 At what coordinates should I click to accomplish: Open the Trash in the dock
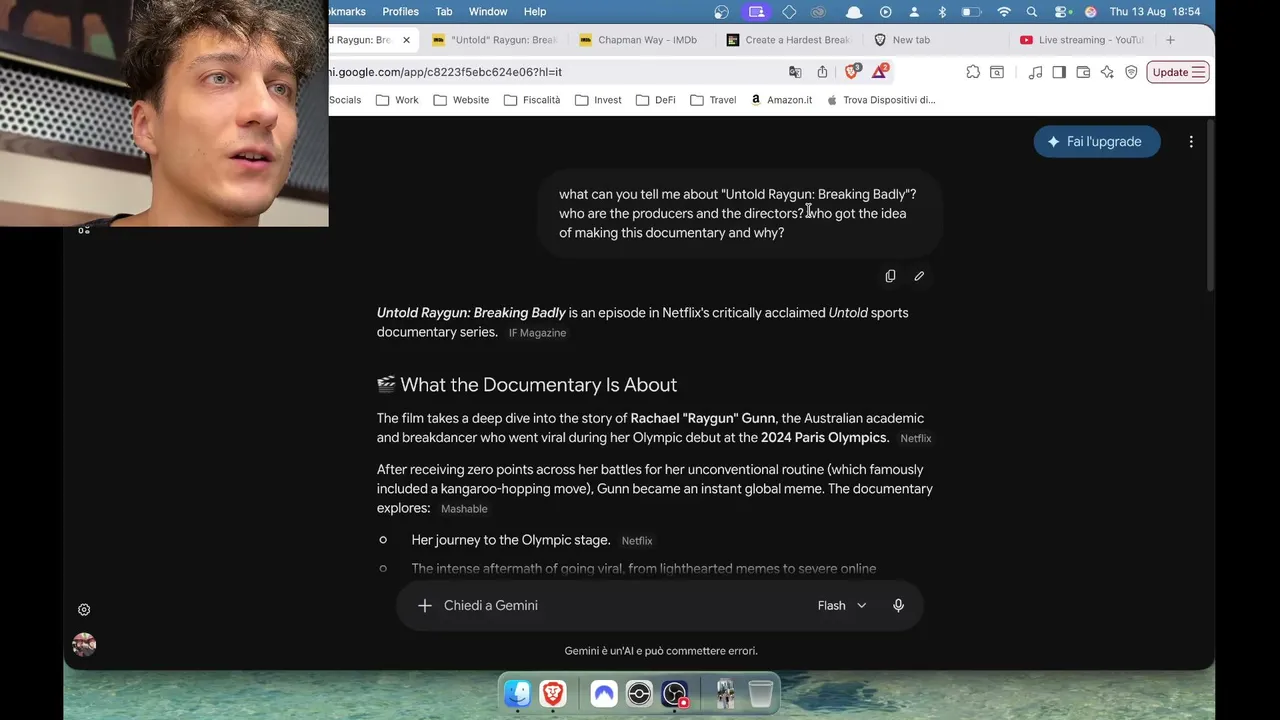(x=761, y=693)
